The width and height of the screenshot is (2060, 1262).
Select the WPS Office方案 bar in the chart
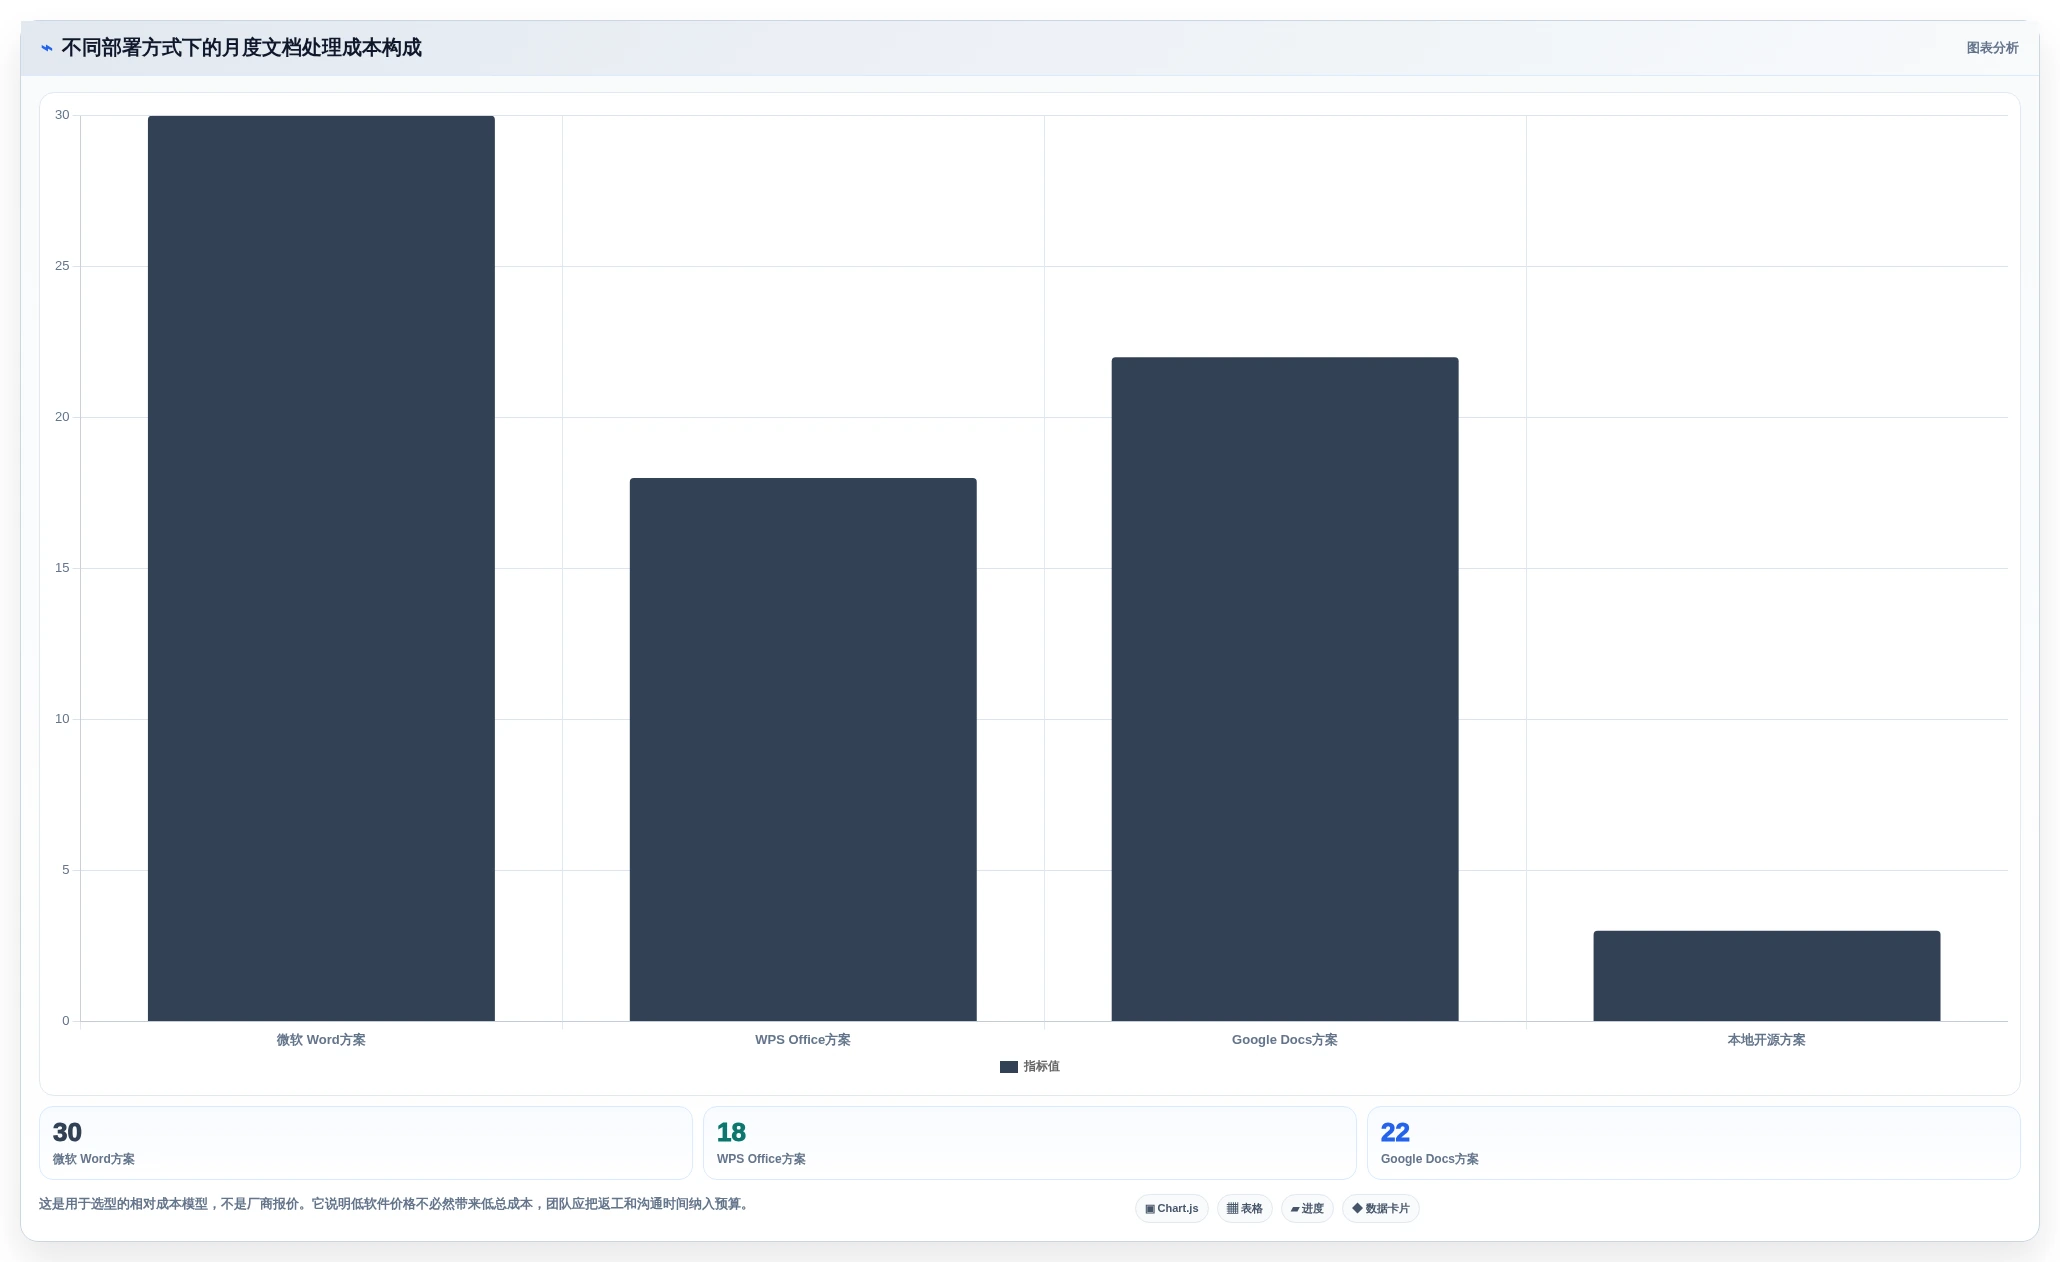point(803,749)
